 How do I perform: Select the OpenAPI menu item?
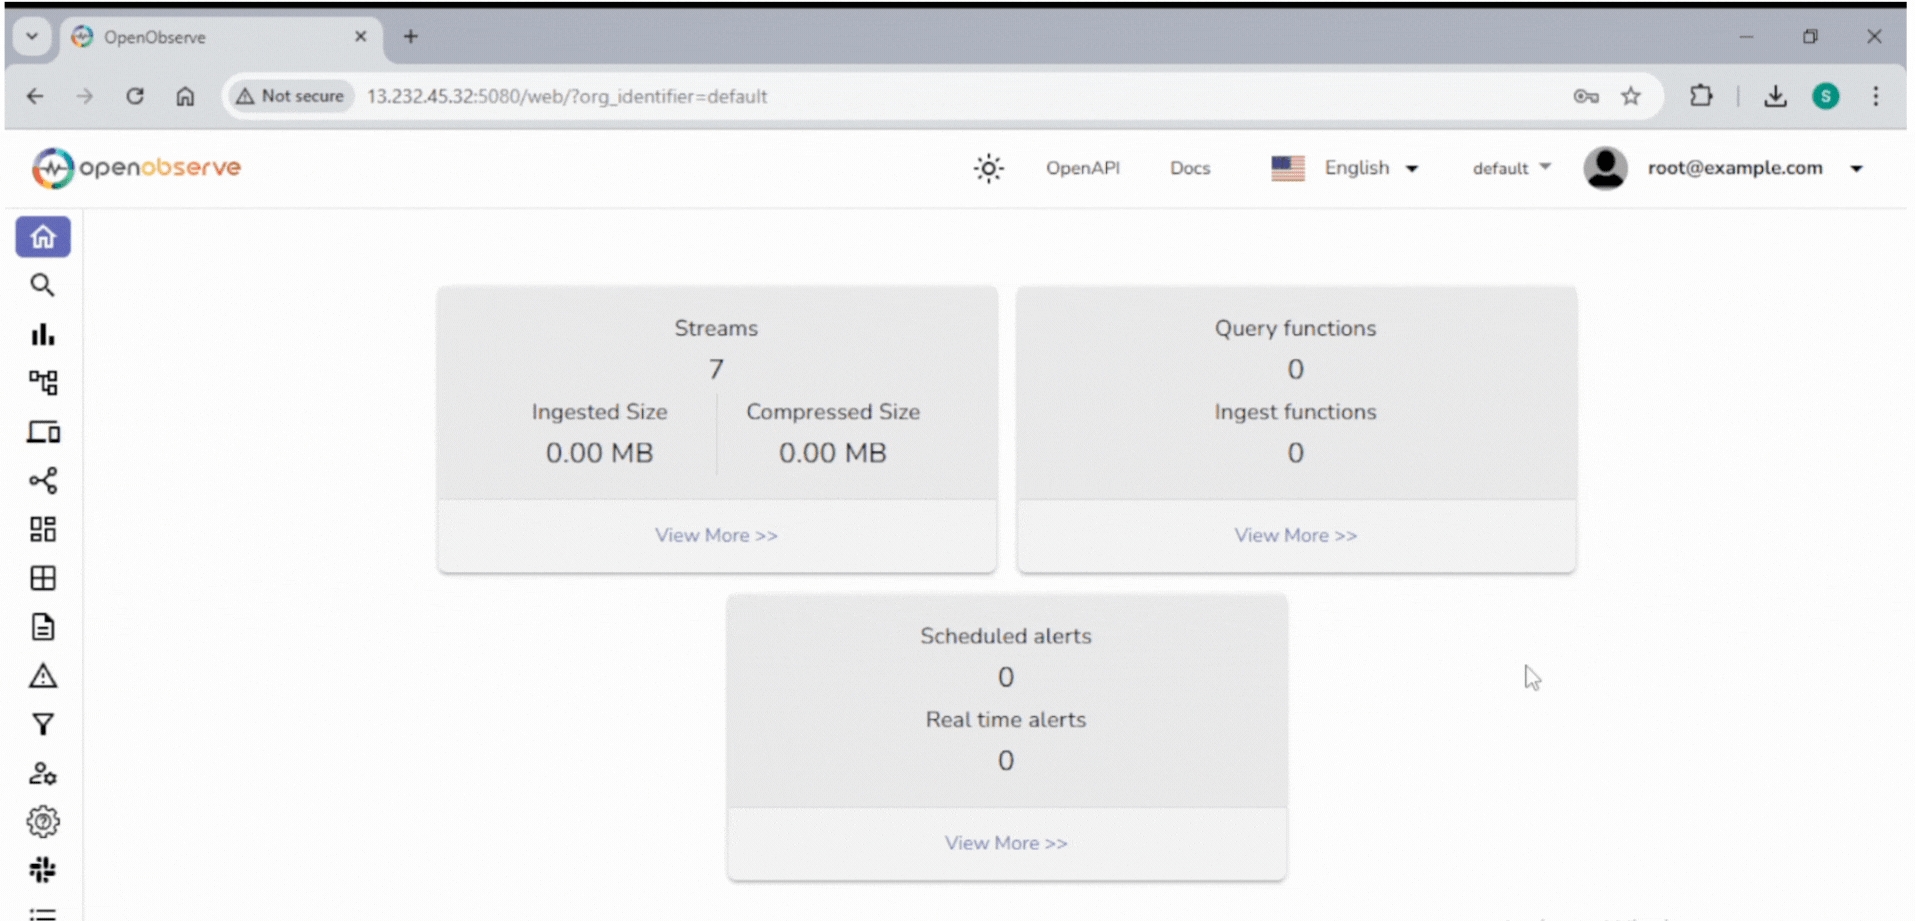point(1083,168)
